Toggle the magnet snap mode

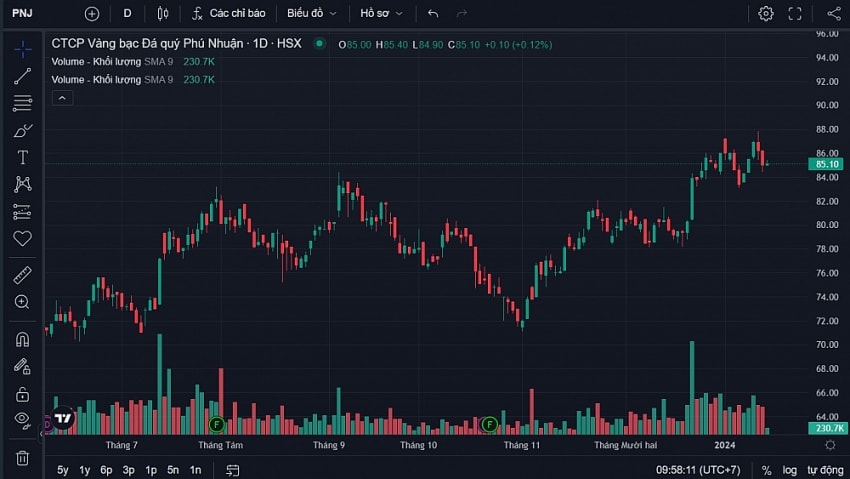point(22,340)
